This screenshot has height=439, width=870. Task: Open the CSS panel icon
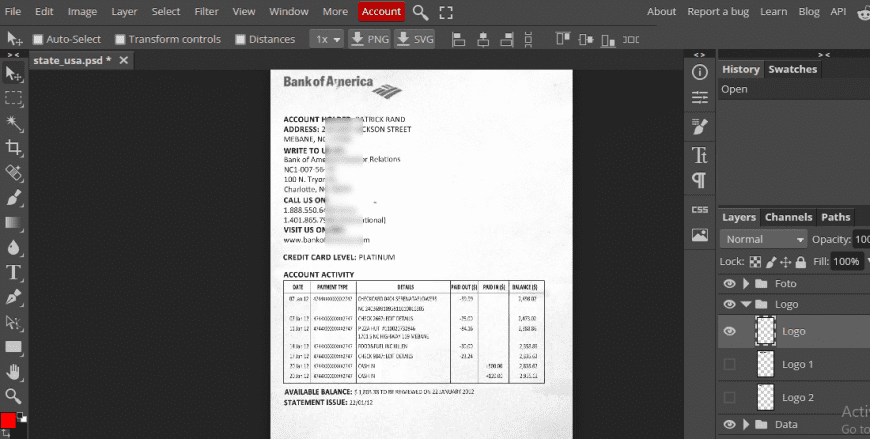[x=700, y=210]
